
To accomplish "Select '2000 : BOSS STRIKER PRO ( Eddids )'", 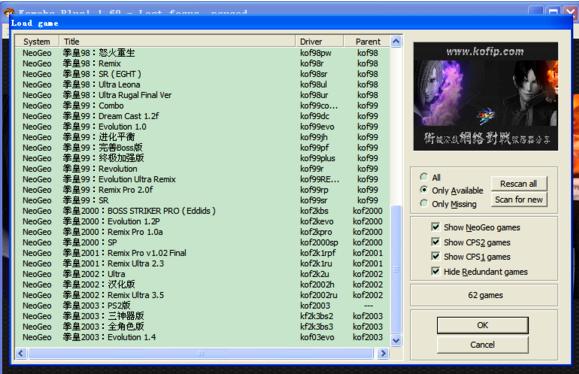I will click(202, 211).
